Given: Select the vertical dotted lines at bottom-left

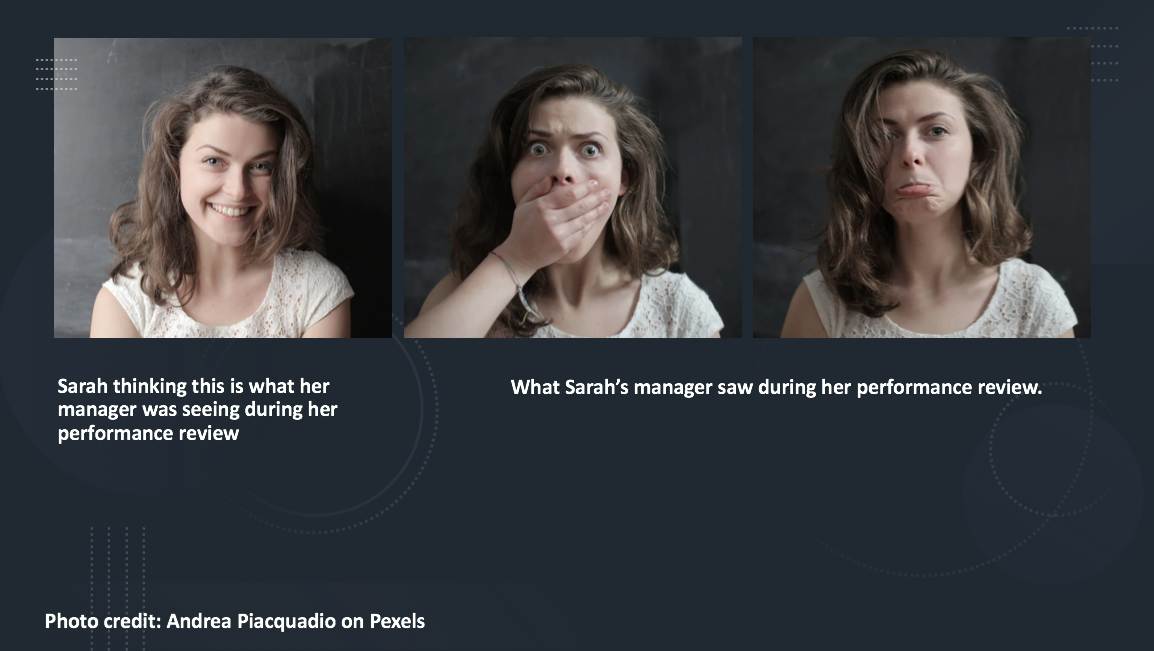Looking at the screenshot, I should pos(118,587).
